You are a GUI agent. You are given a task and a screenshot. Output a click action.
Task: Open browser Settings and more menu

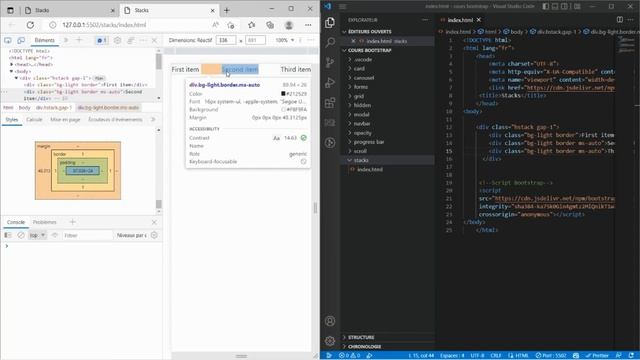coord(308,25)
